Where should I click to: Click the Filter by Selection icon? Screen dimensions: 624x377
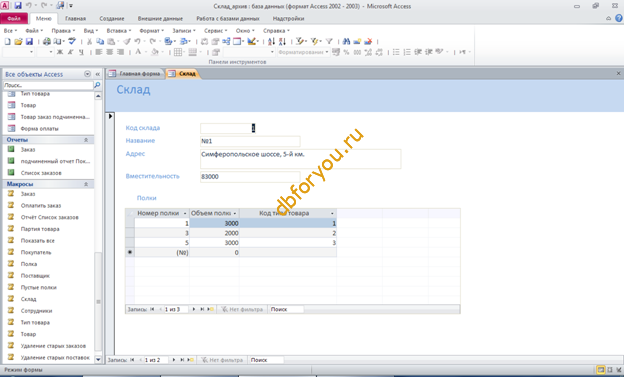tap(300, 41)
